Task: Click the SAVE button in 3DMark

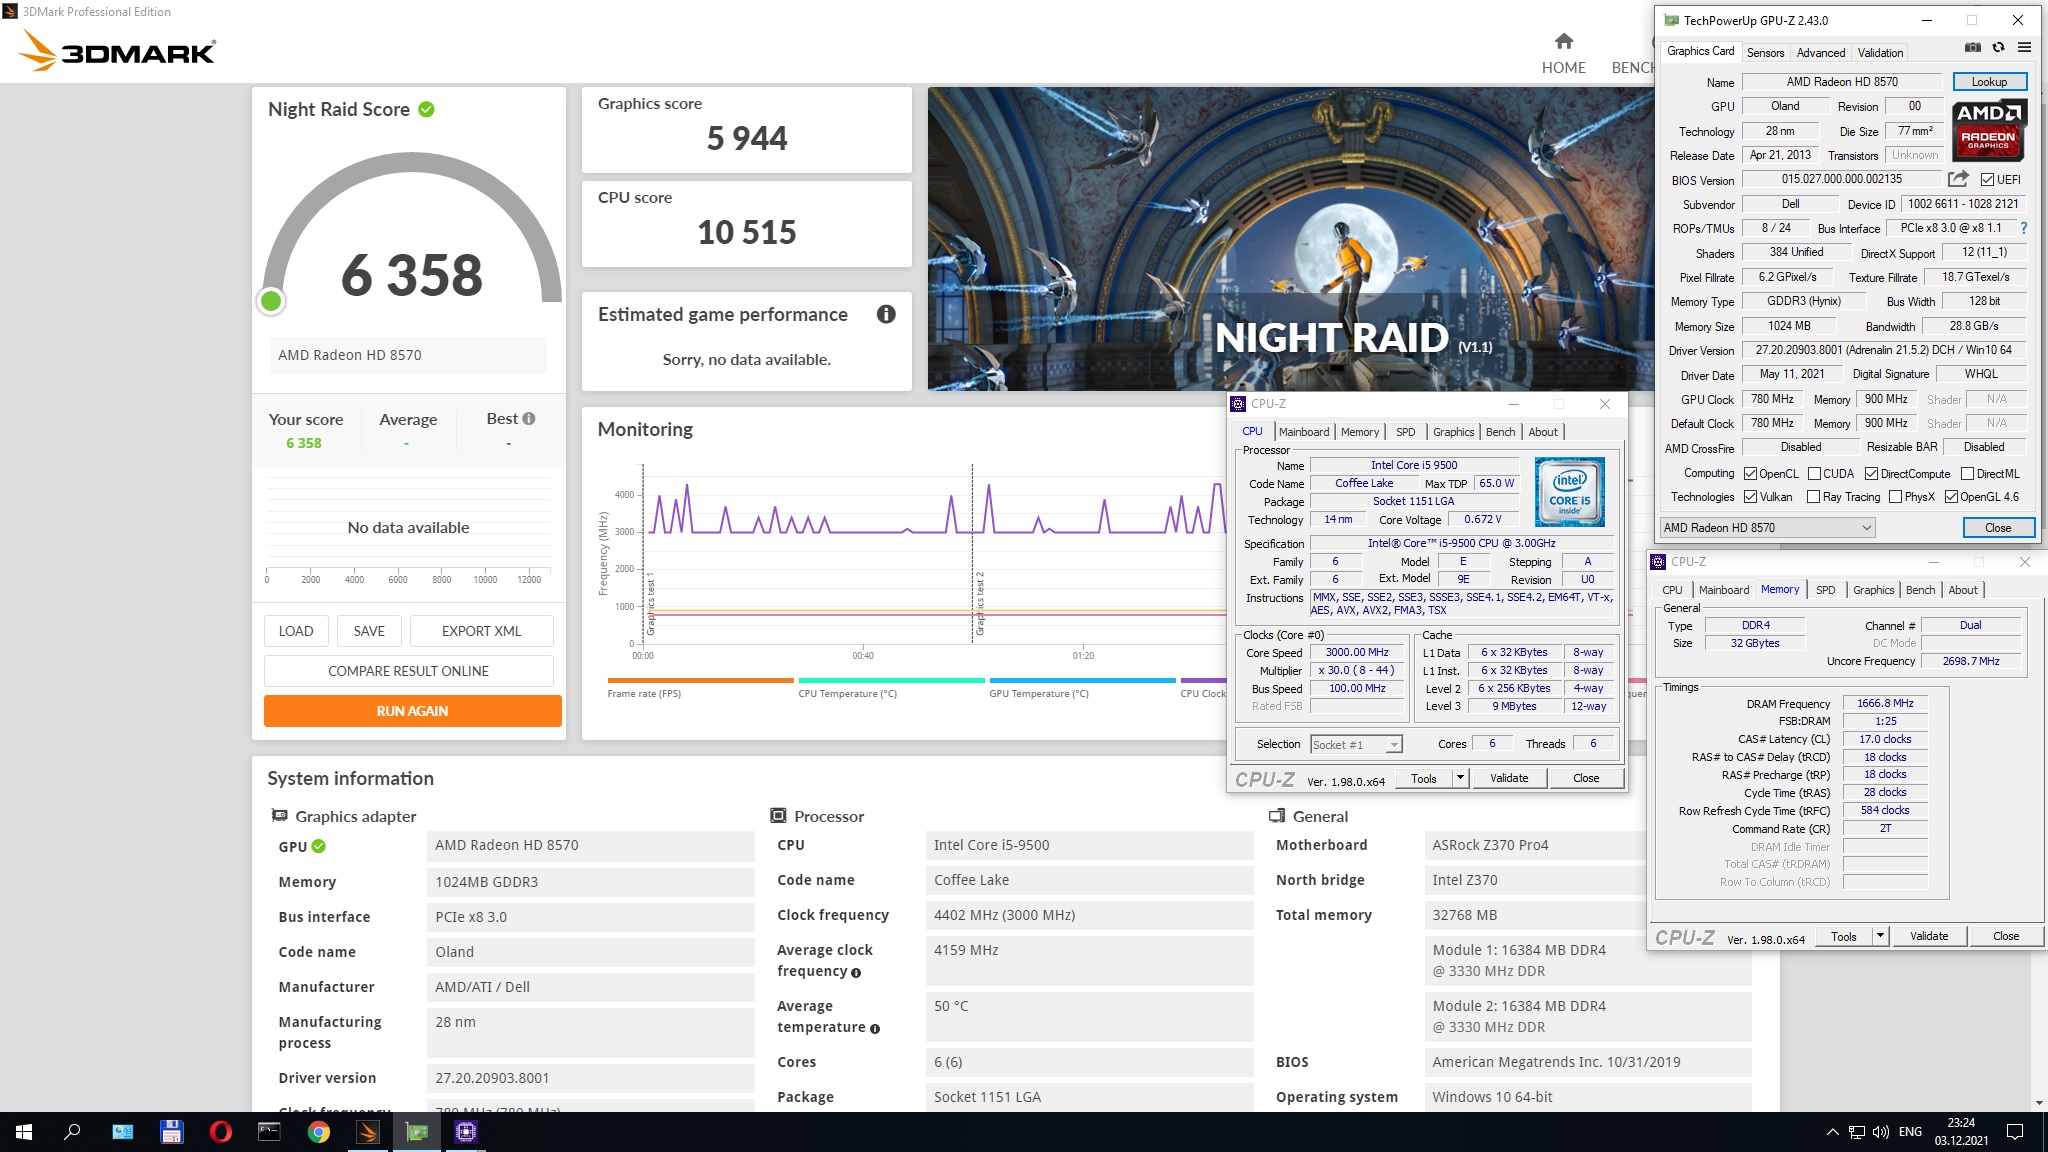Action: coord(368,631)
